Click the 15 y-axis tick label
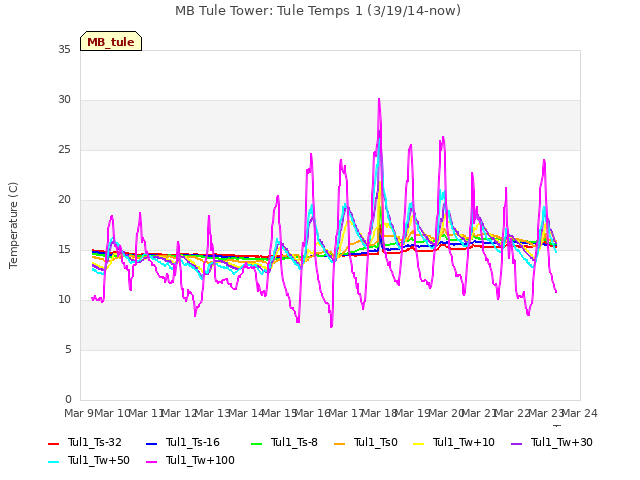This screenshot has height=480, width=640. [64, 249]
